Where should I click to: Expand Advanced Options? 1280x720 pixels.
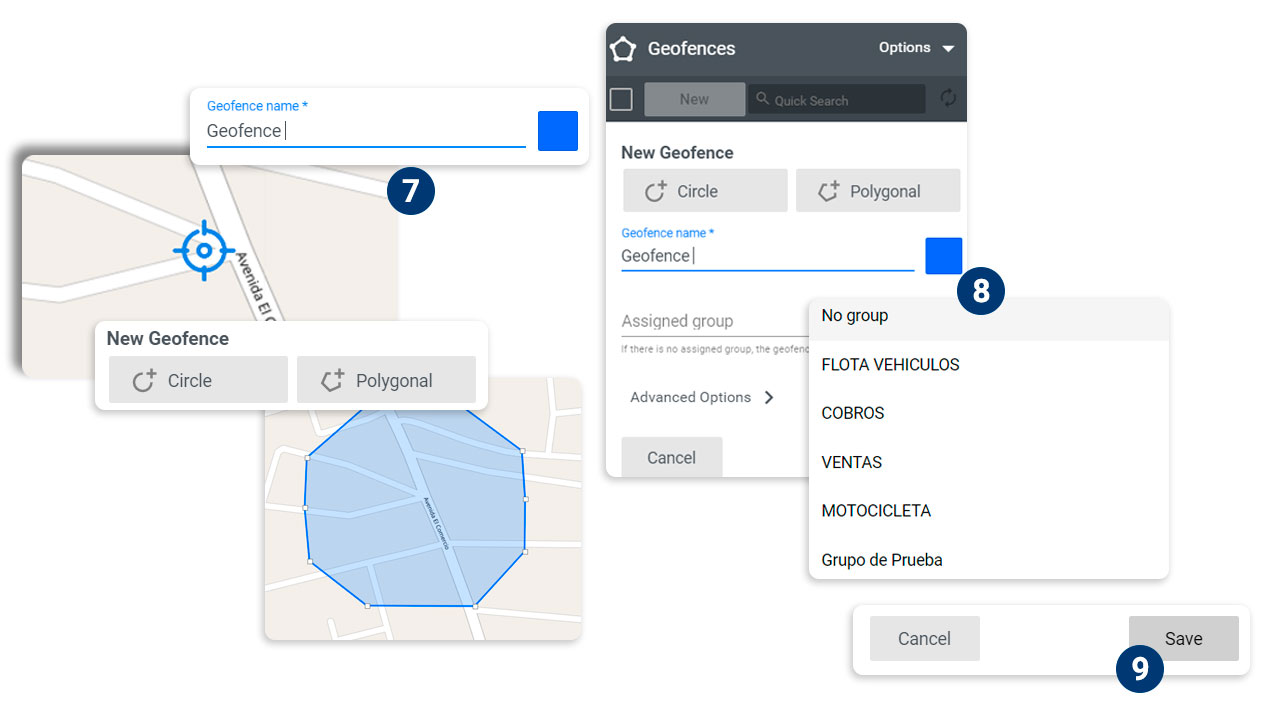tap(701, 397)
